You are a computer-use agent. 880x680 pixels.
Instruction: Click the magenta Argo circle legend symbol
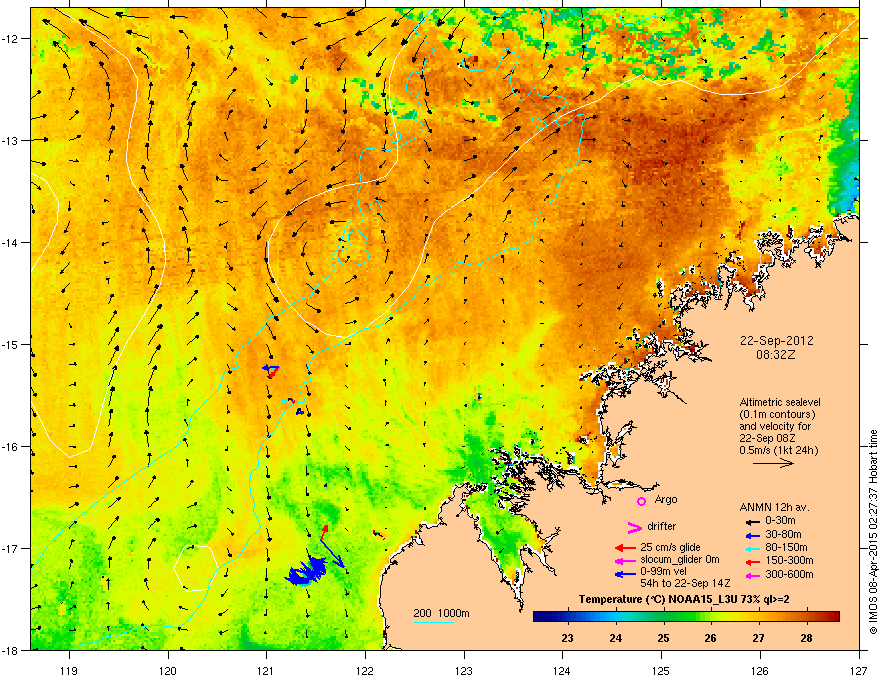point(641,501)
